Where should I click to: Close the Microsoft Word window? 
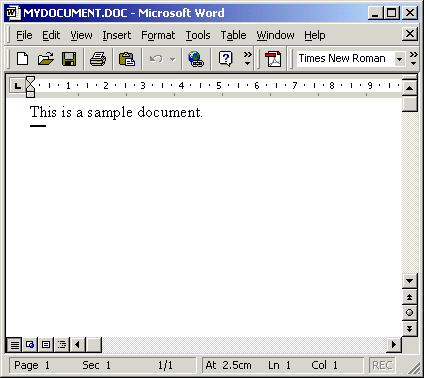tap(410, 13)
